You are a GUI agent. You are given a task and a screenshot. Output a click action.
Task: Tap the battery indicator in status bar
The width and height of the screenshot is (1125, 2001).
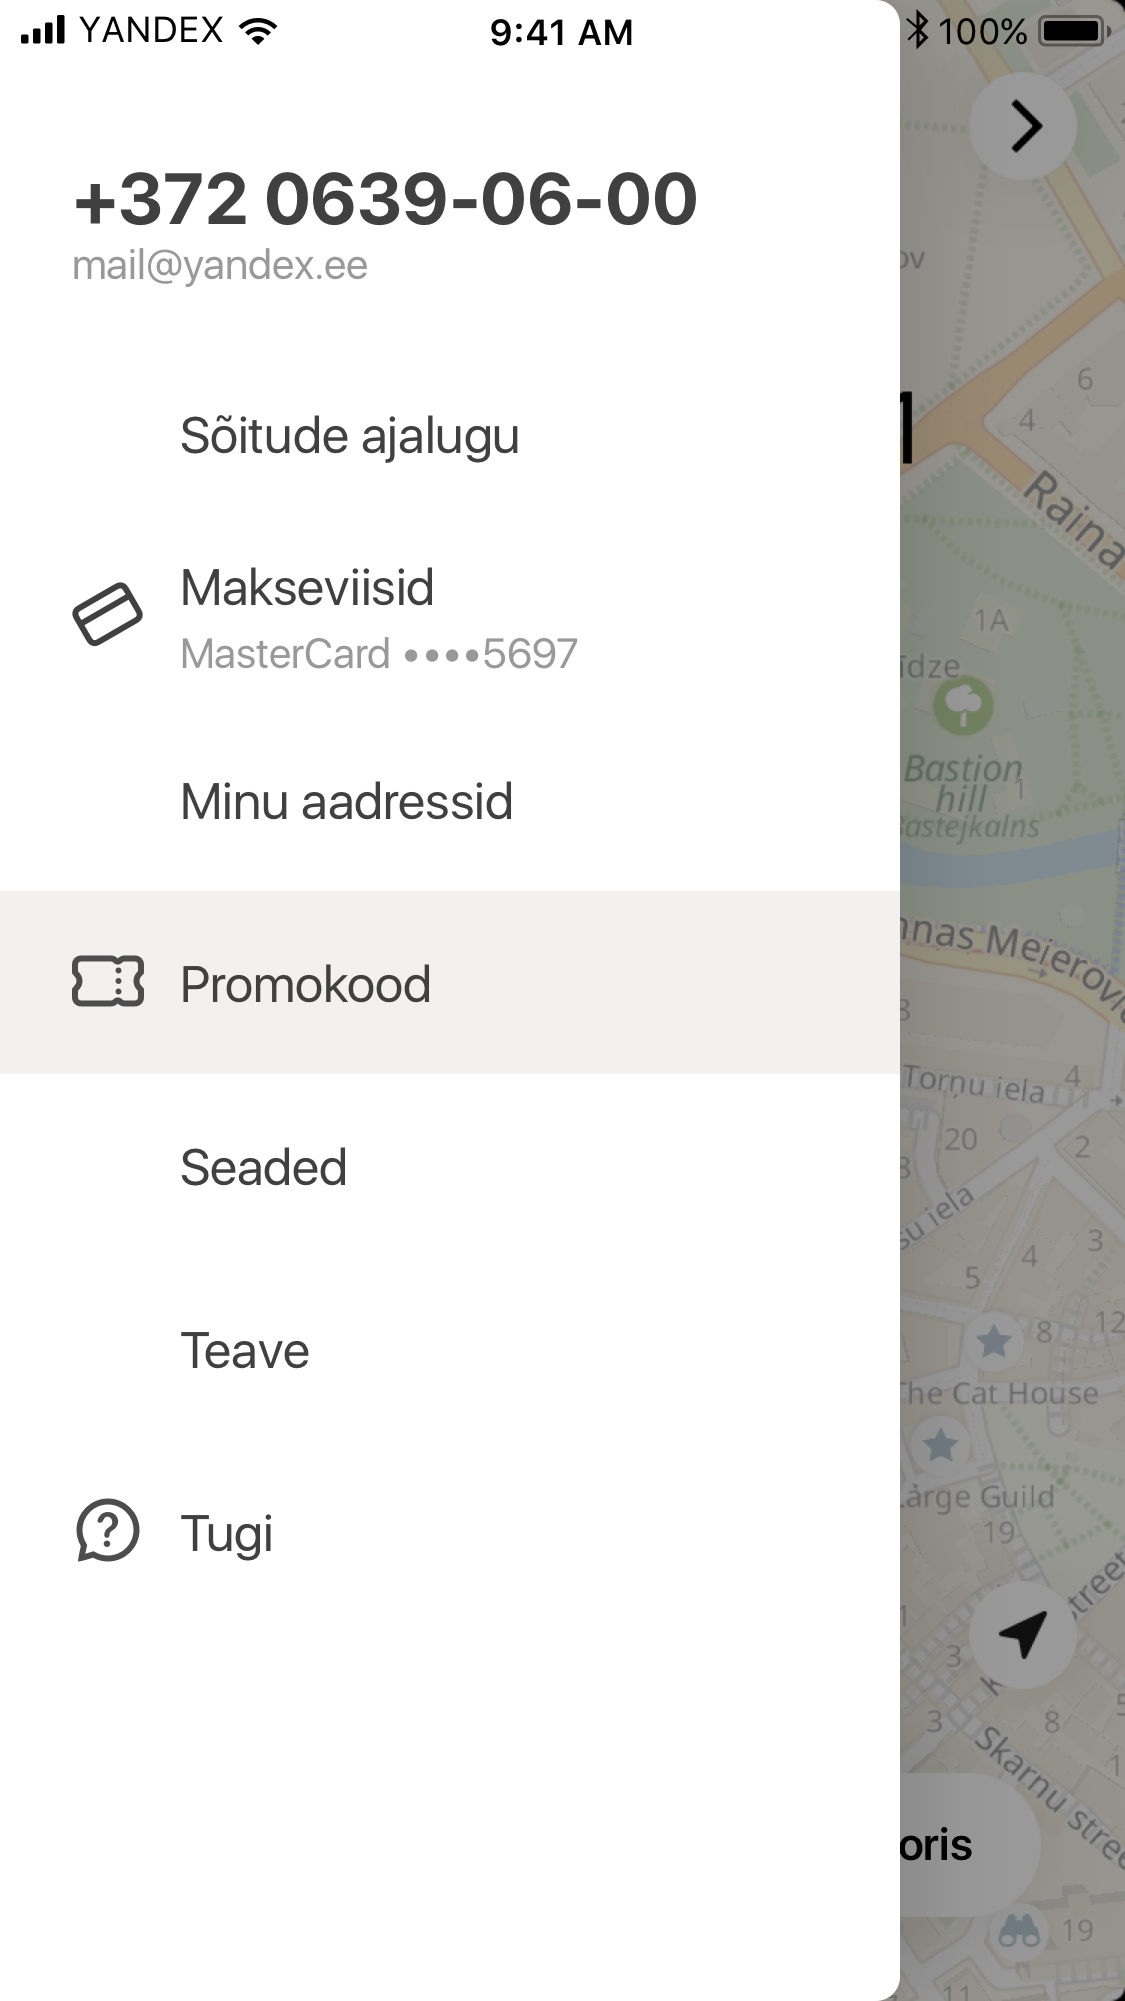(x=1073, y=32)
